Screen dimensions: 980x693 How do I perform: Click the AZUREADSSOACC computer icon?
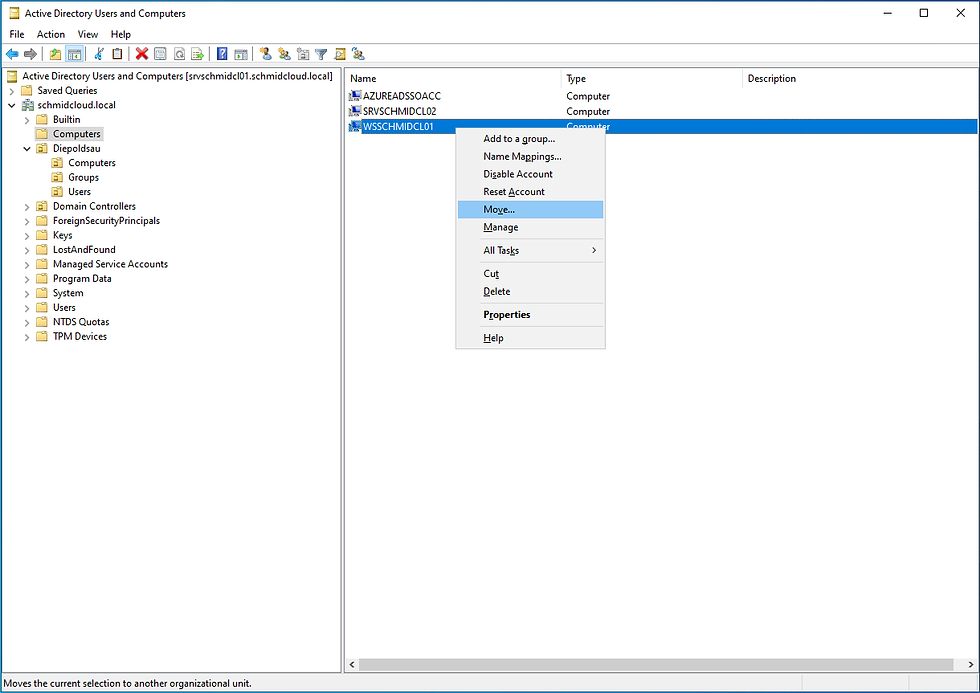(355, 96)
